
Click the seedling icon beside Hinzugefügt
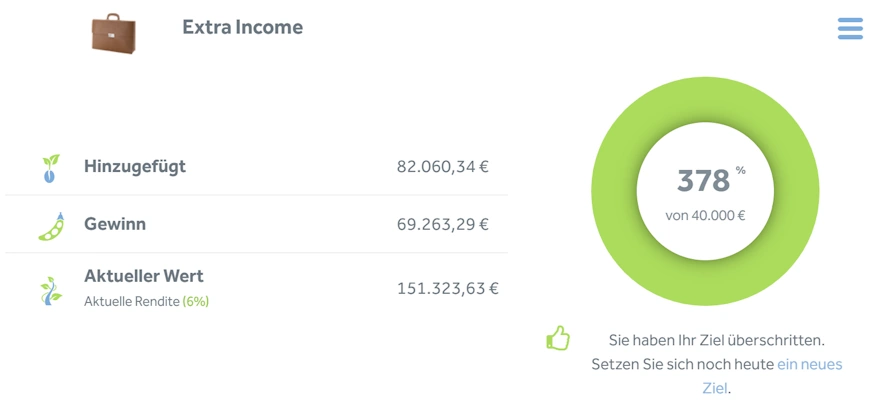pos(50,167)
